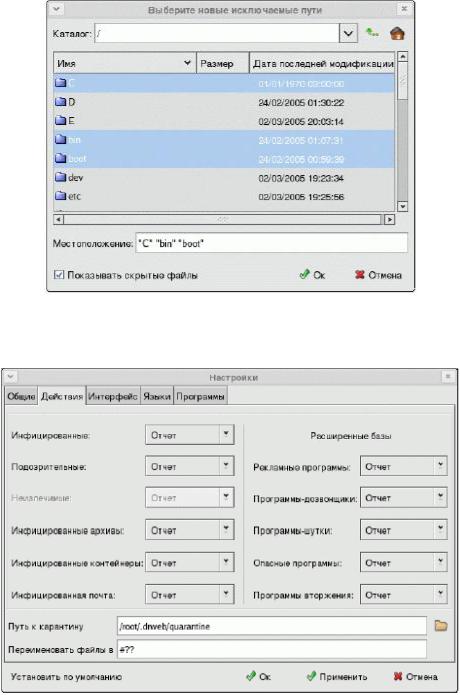
Task: Click the Размер column header
Action: (222, 63)
